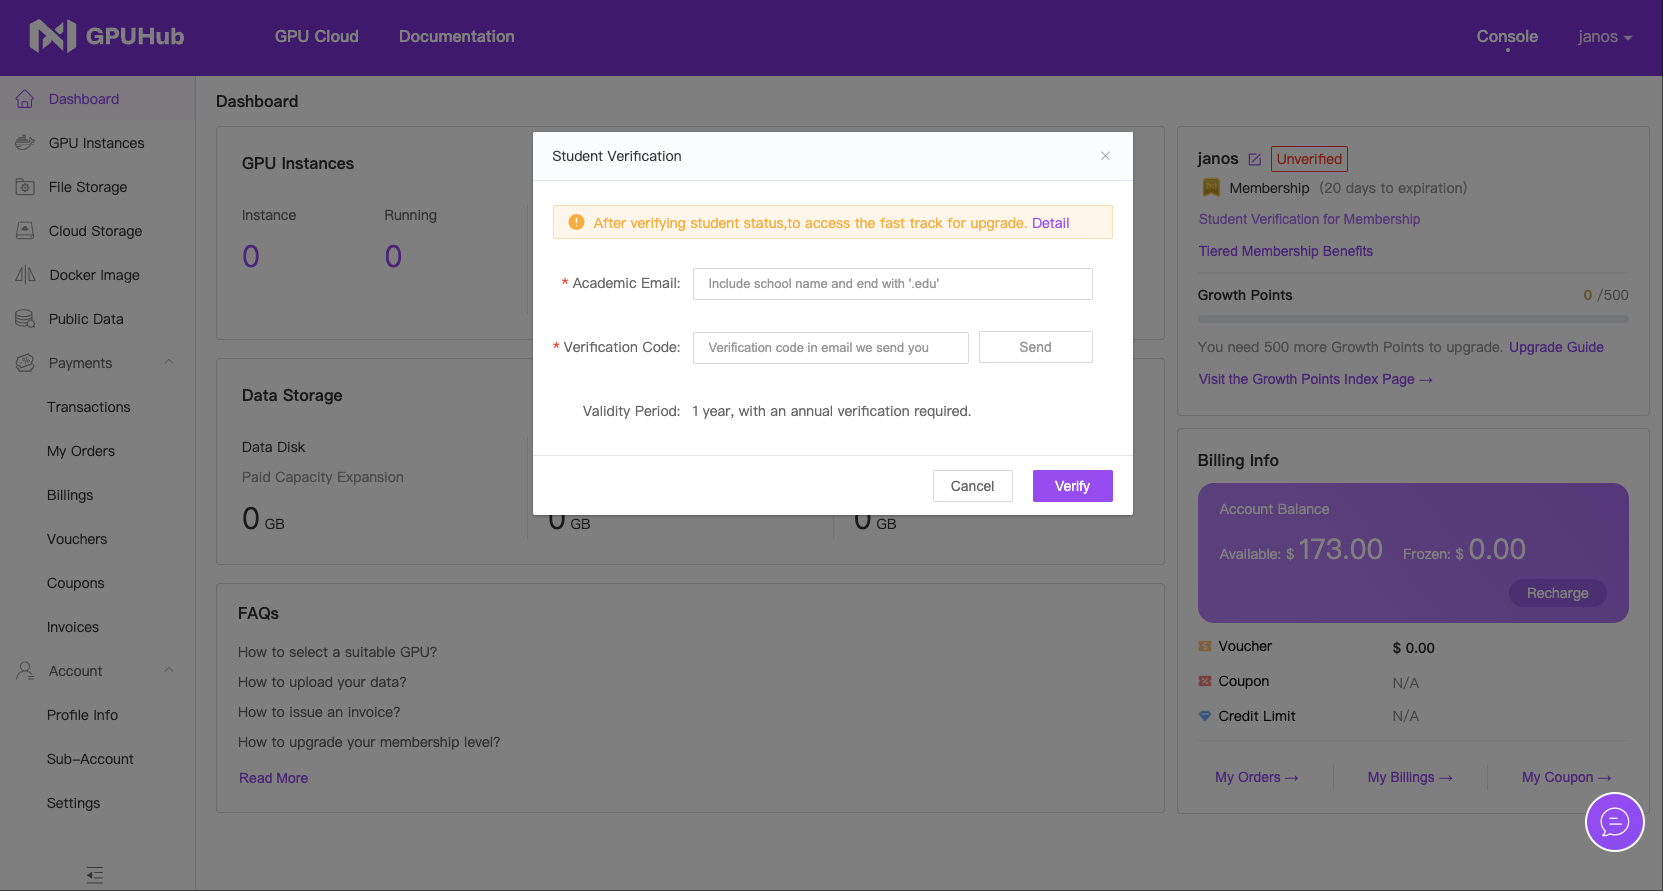The height and width of the screenshot is (891, 1663).
Task: Click the Growth Points progress bar
Action: [1413, 319]
